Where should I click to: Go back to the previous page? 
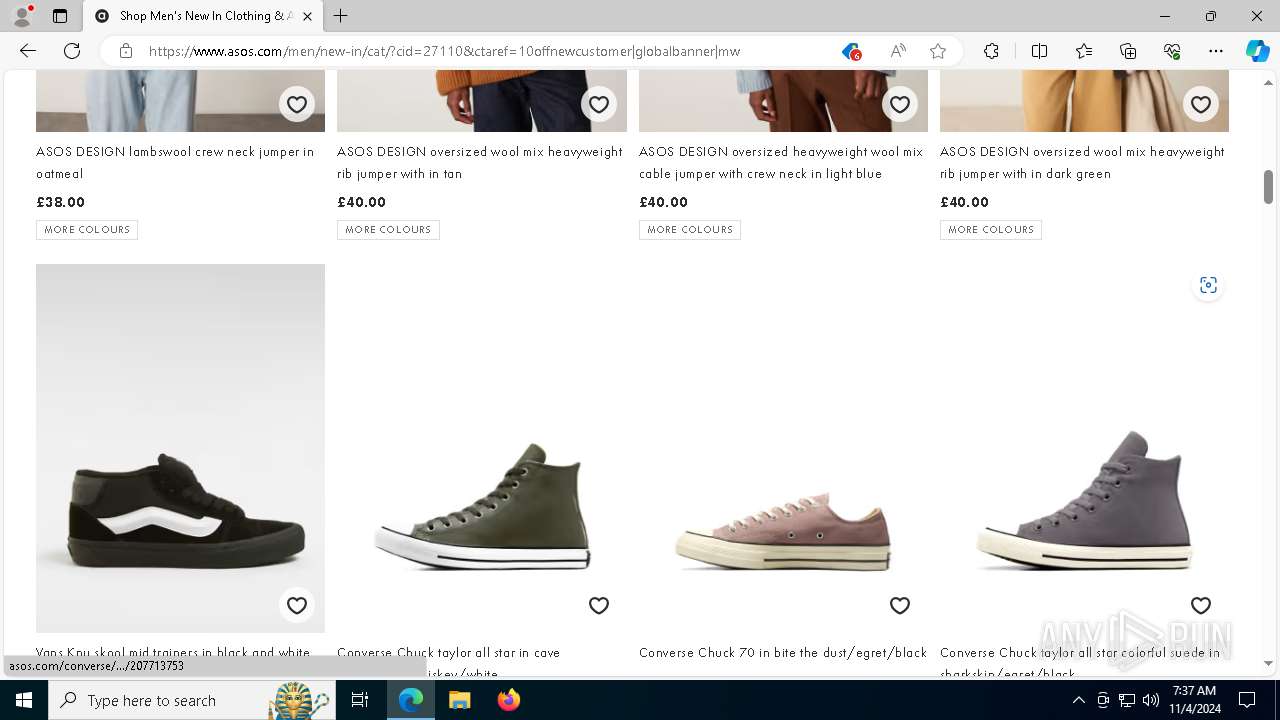point(28,51)
